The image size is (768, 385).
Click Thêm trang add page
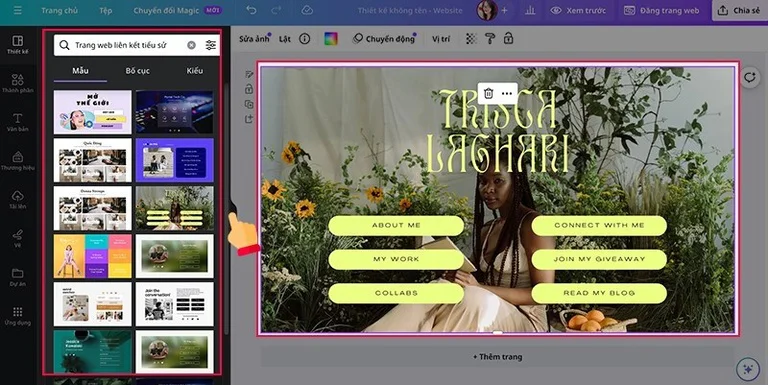tap(497, 357)
